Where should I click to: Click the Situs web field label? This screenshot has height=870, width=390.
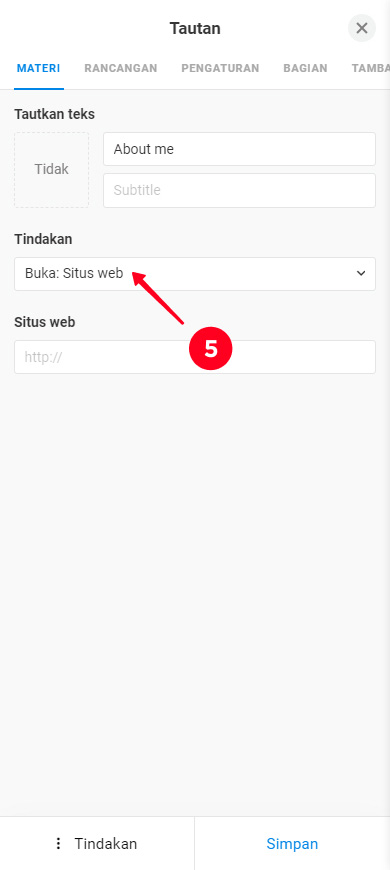[44, 322]
